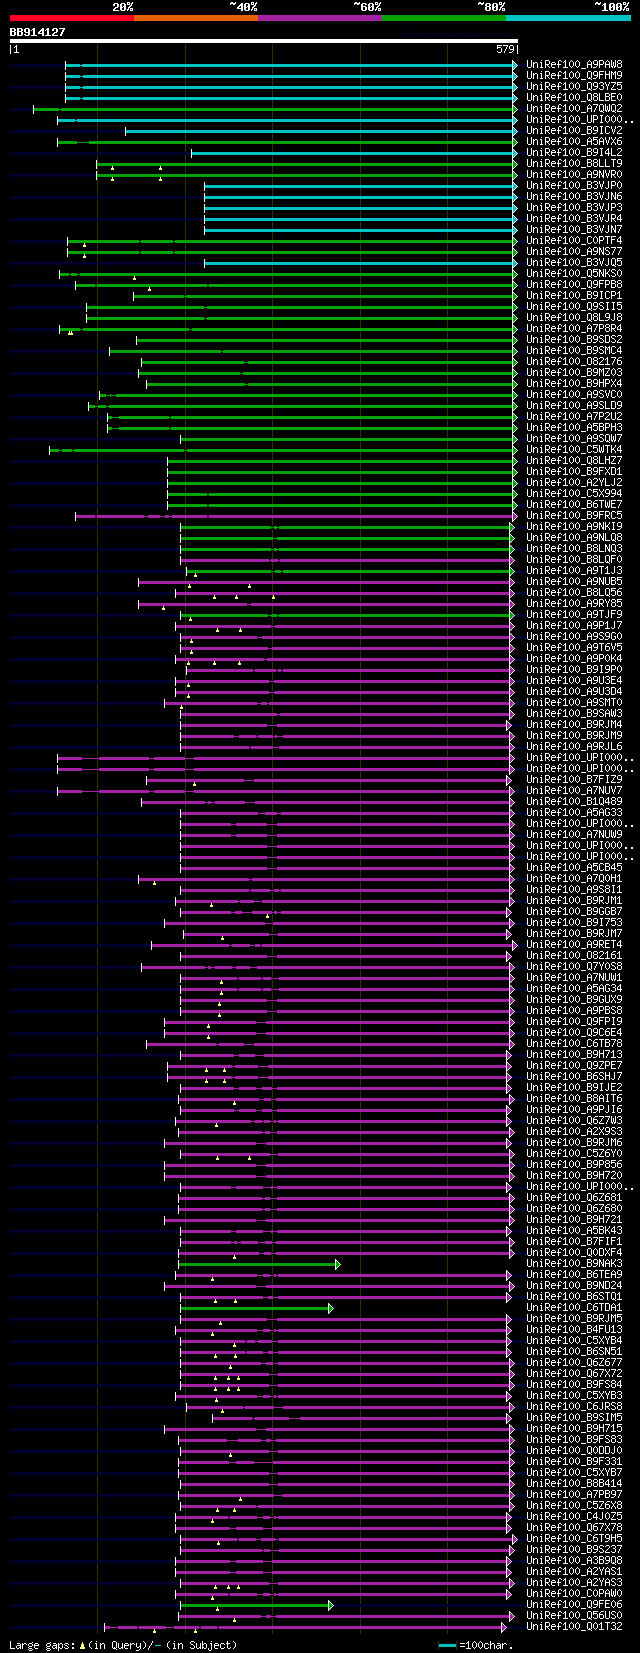Select the UniRef100_C0PTF4 label
The height and width of the screenshot is (1653, 640).
point(574,240)
